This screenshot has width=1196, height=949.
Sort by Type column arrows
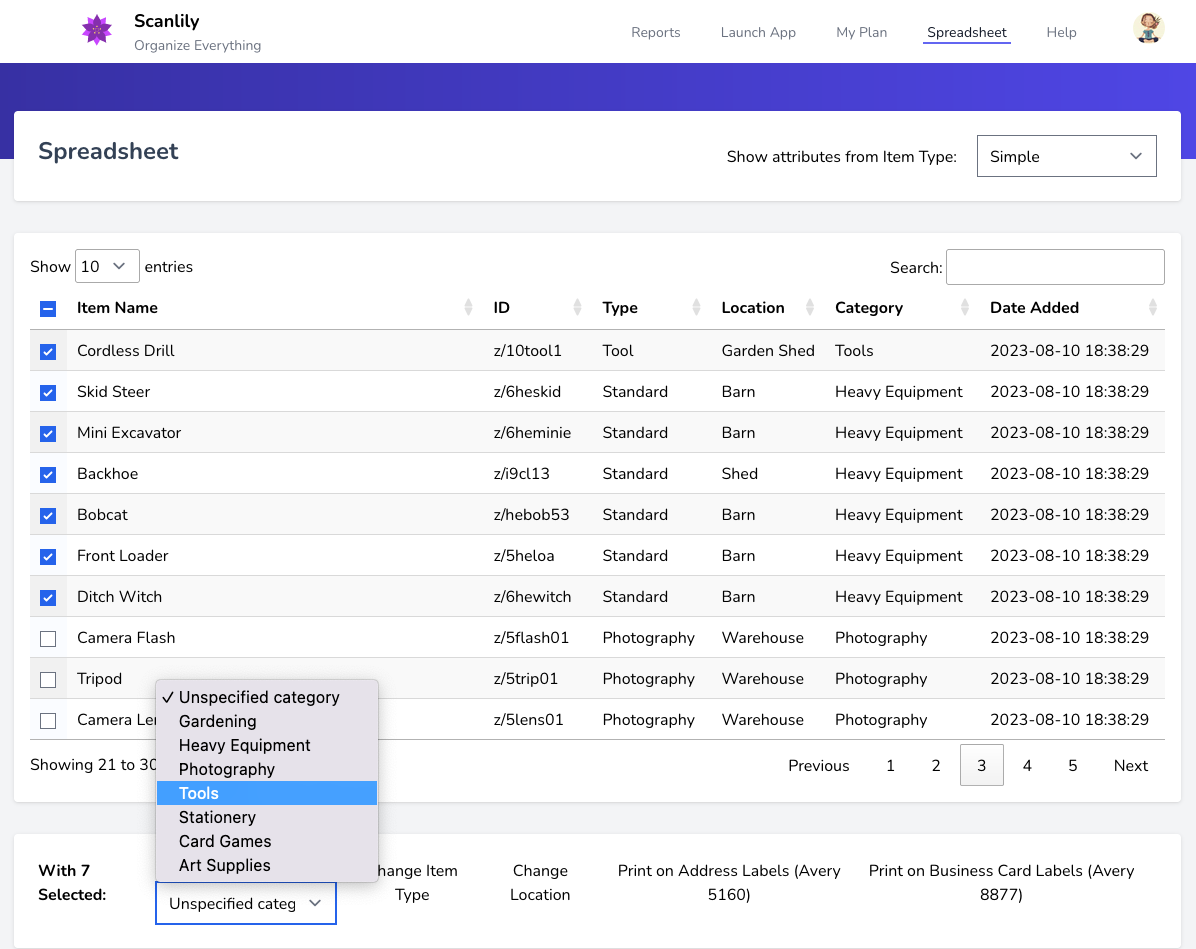(696, 308)
